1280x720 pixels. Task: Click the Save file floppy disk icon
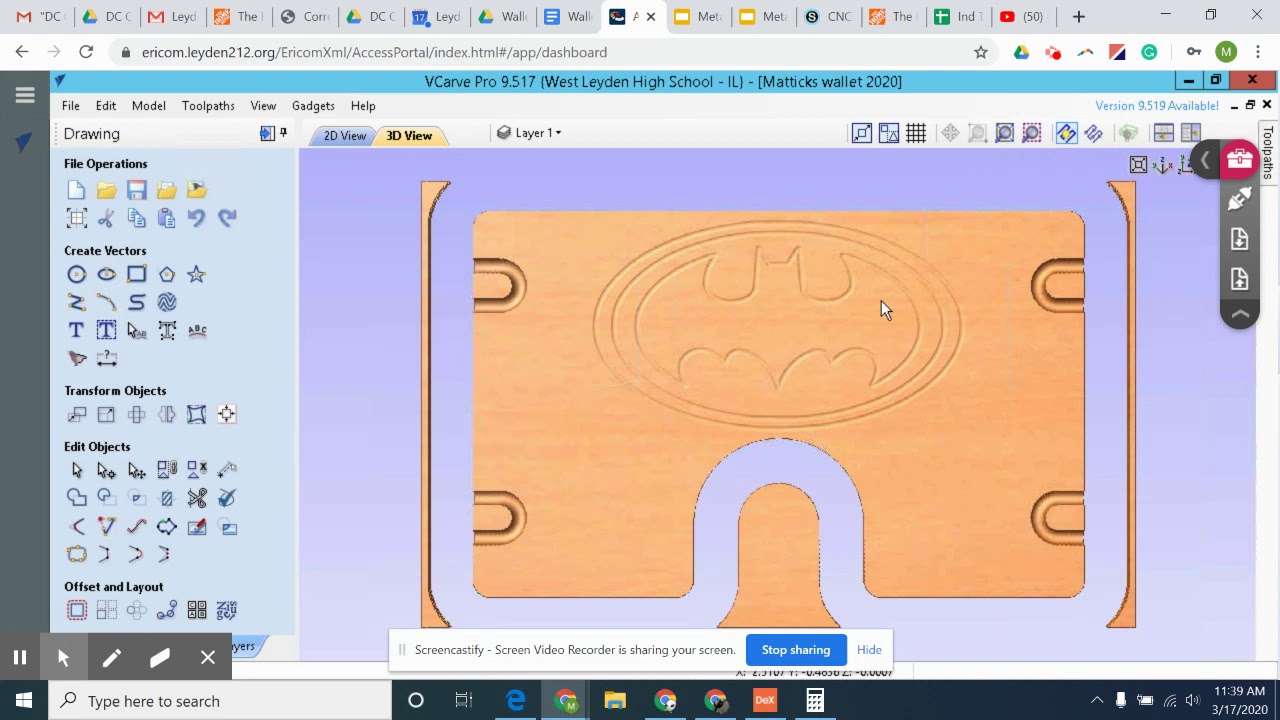click(137, 190)
